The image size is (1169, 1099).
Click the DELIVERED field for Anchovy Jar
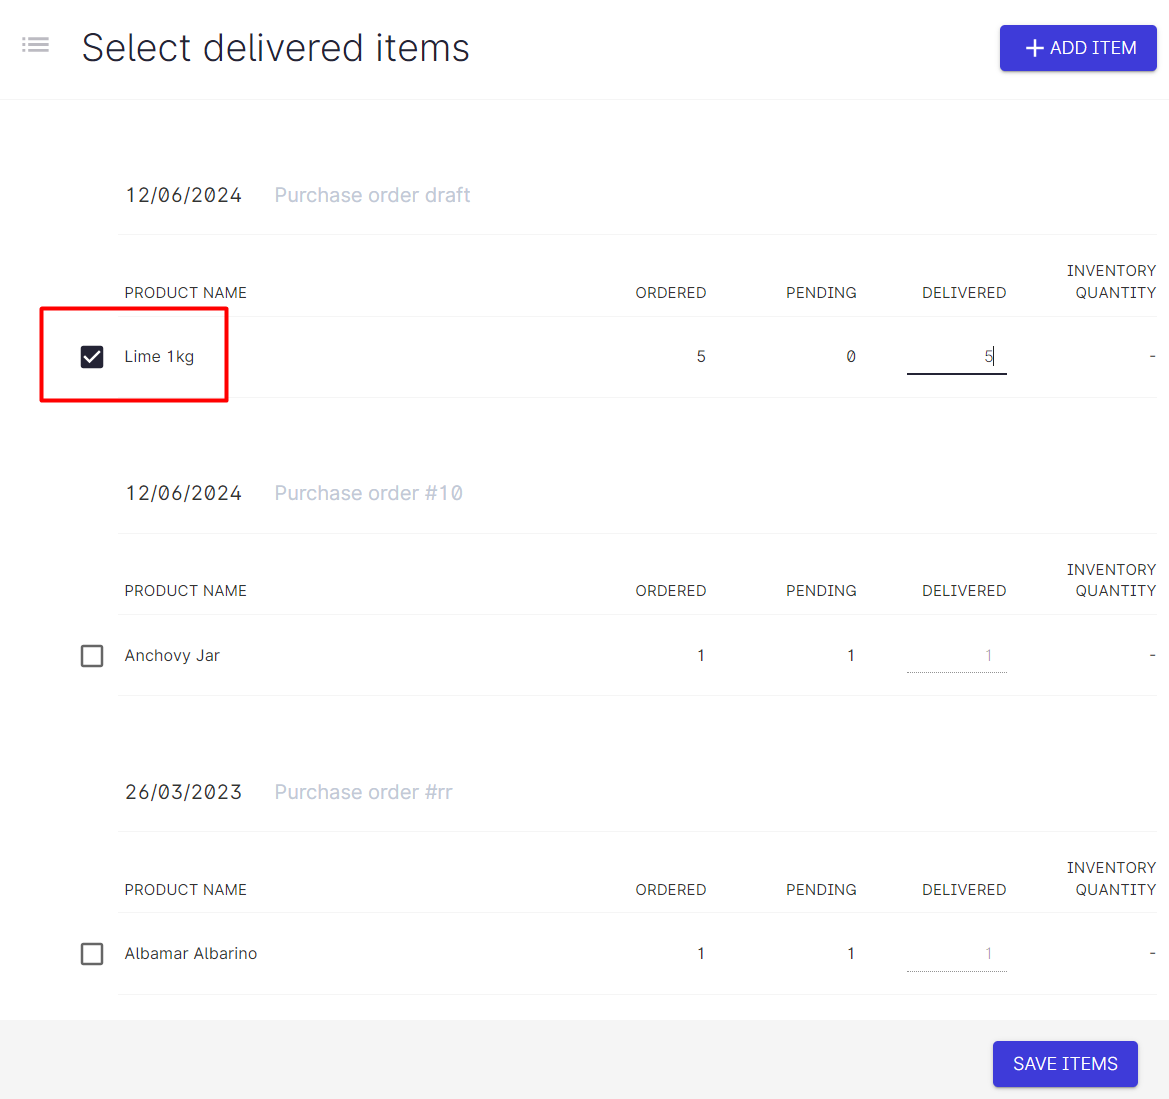coord(956,655)
